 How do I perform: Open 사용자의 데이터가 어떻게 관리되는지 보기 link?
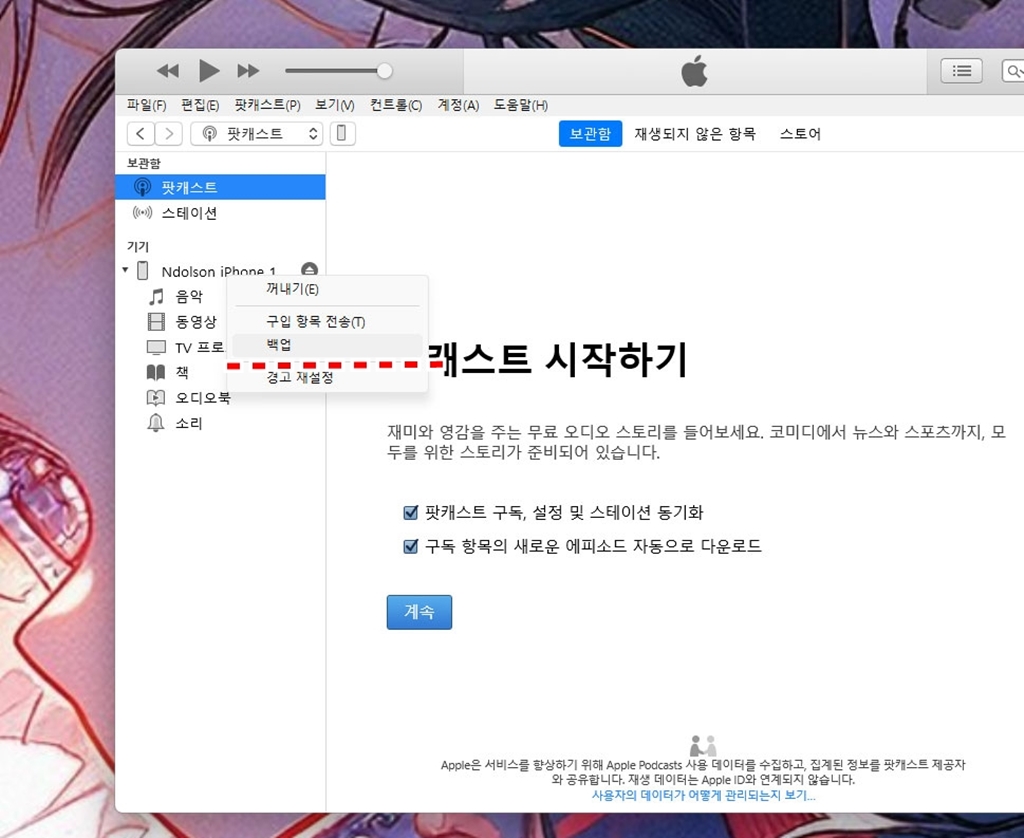point(703,796)
